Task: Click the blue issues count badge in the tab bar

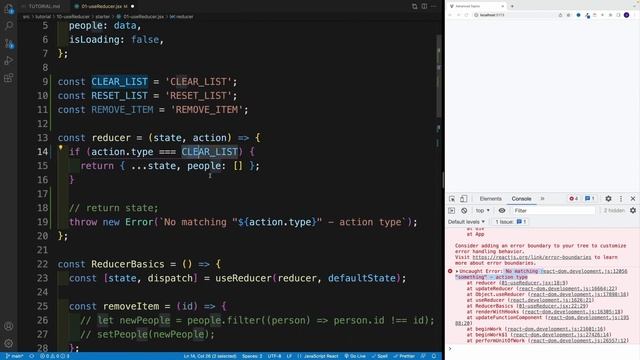Action: point(589,199)
